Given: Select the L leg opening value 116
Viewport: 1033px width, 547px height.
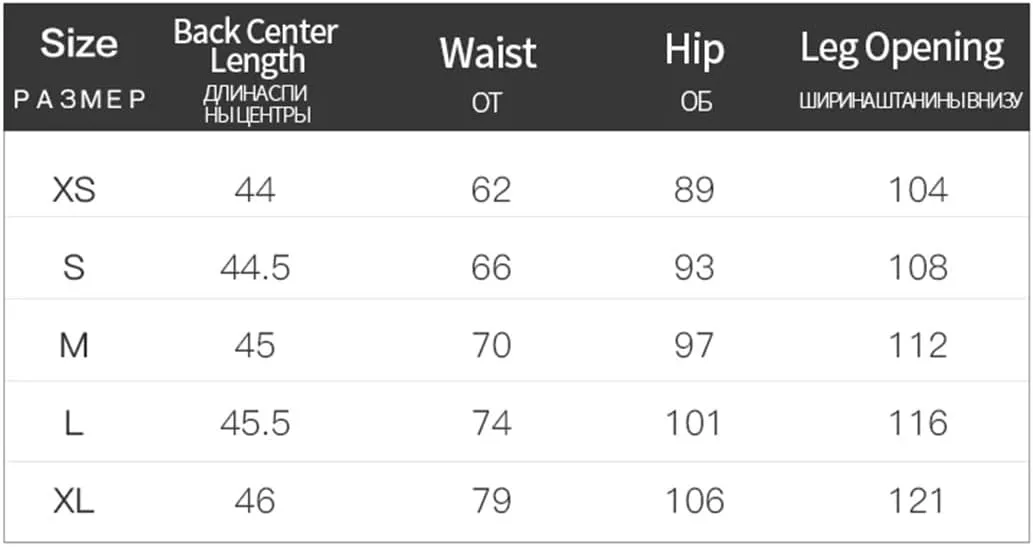Looking at the screenshot, I should 918,423.
